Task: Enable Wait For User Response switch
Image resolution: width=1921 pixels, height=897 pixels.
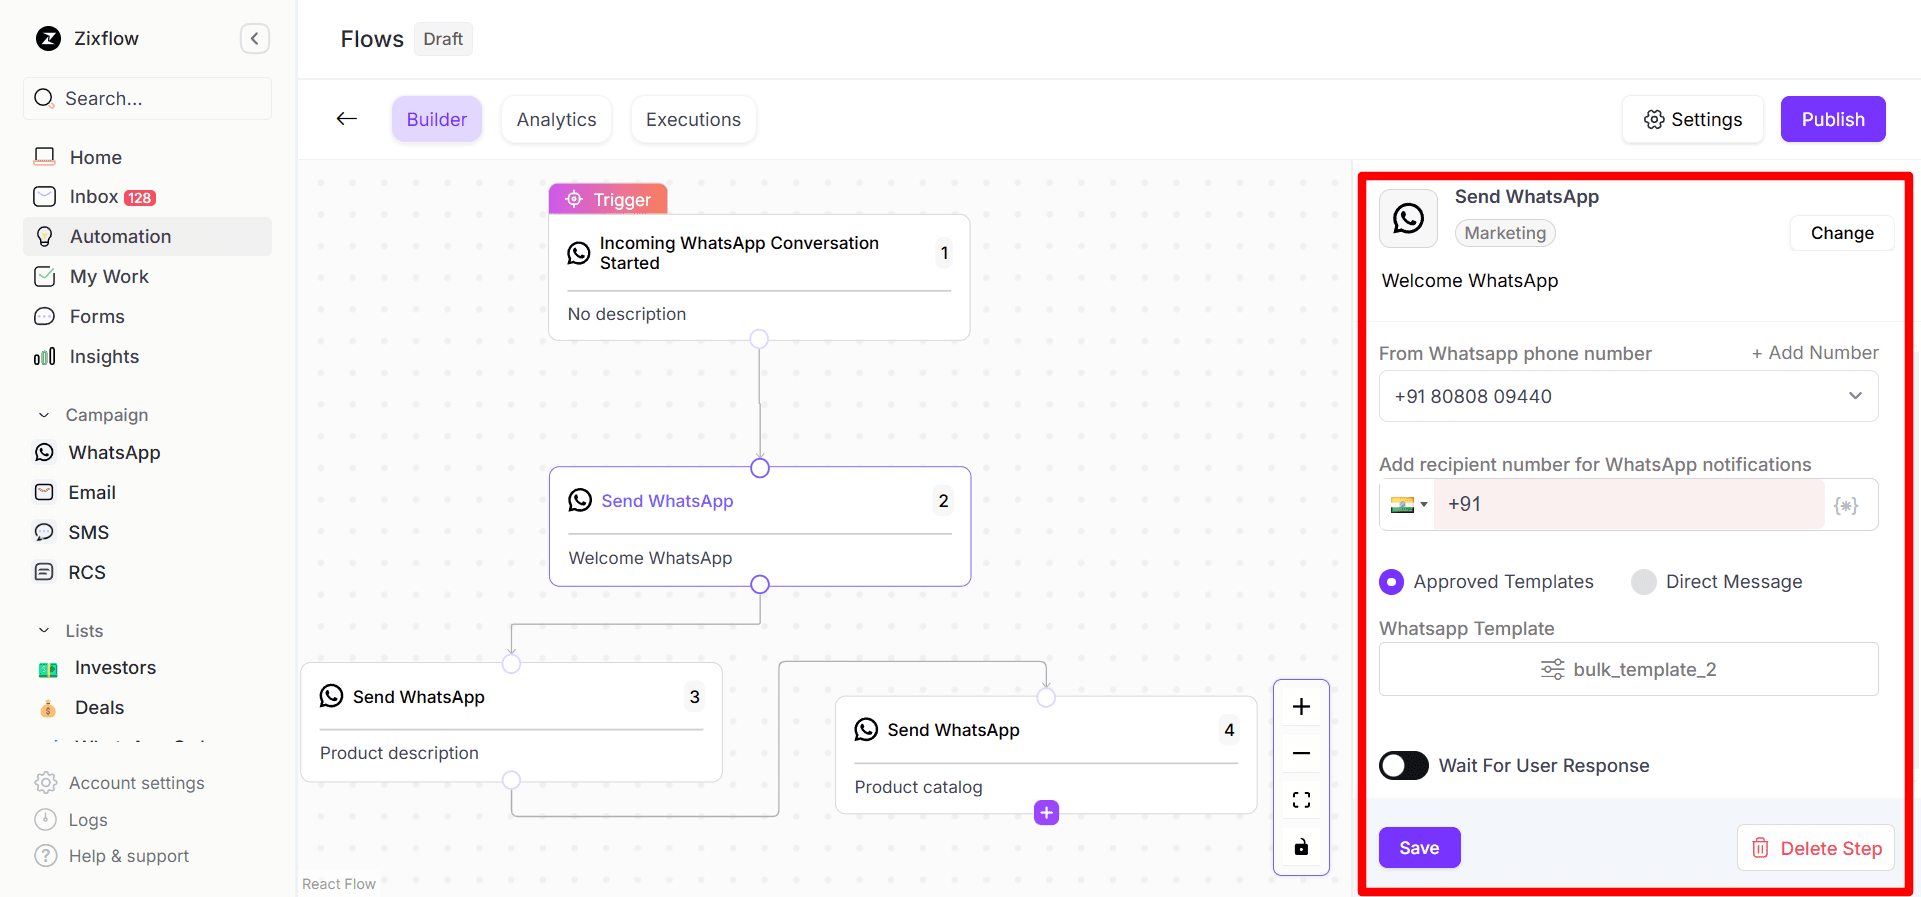Action: (1404, 766)
